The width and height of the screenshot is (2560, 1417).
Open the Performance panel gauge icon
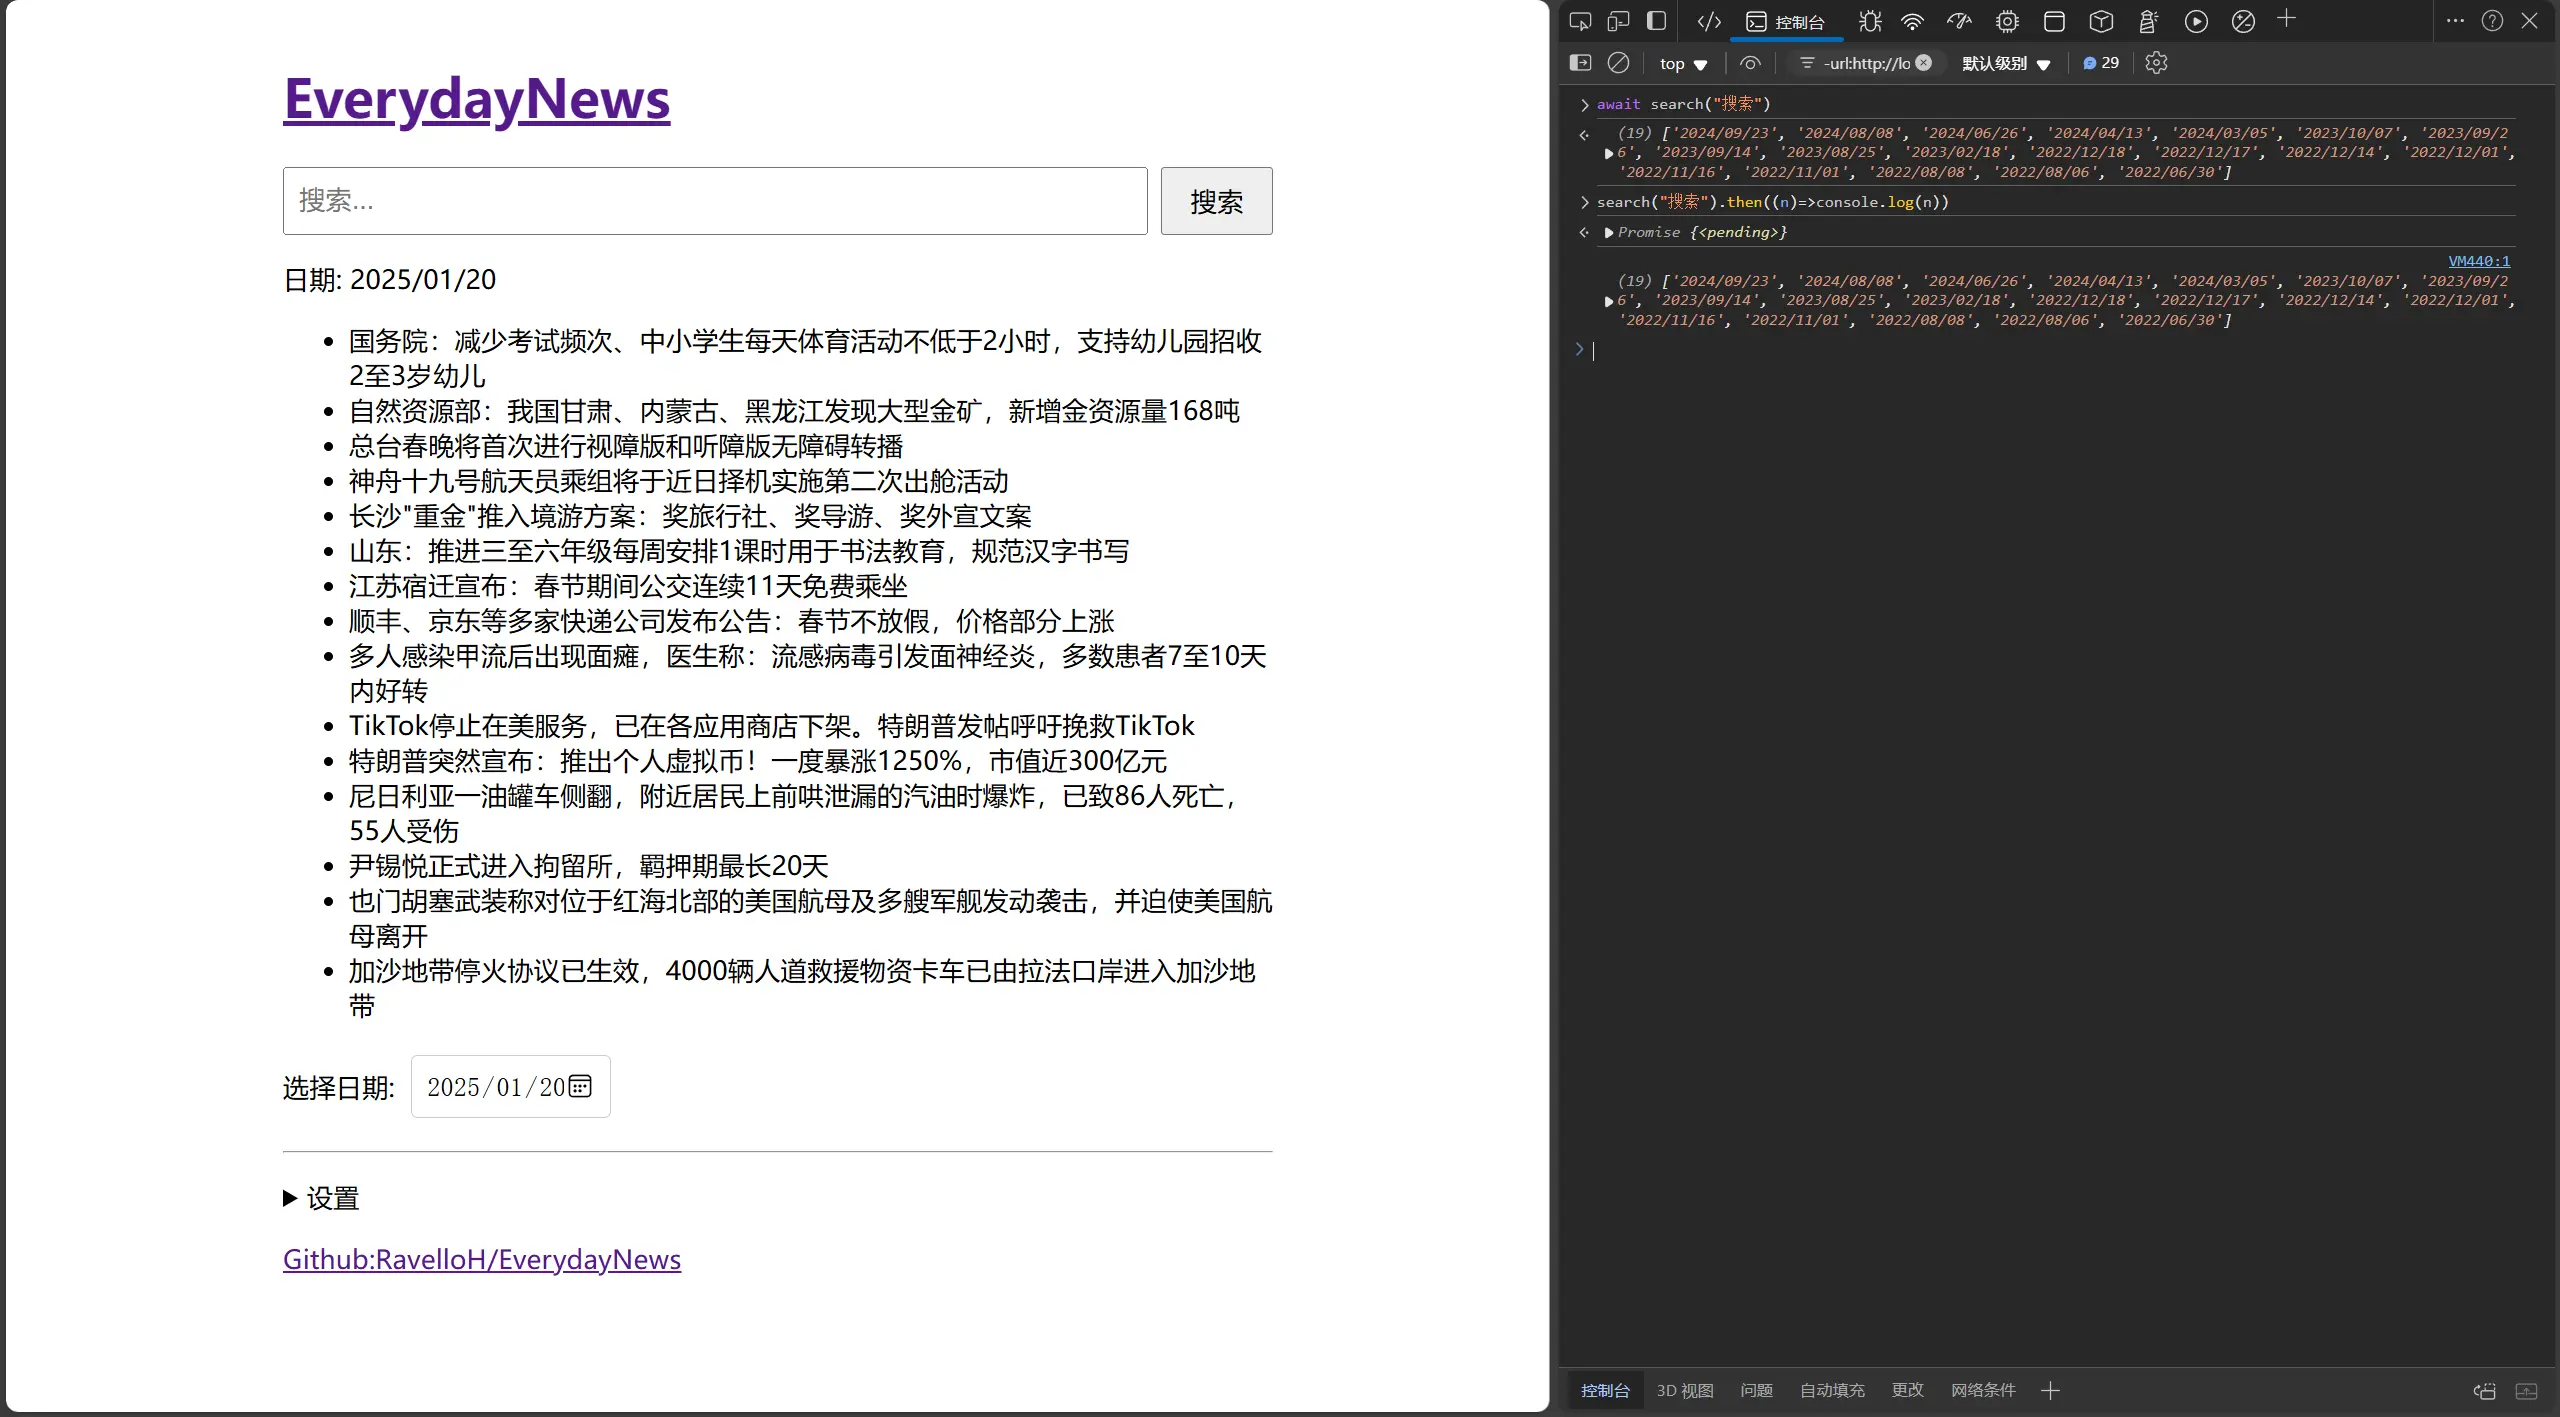[1959, 21]
